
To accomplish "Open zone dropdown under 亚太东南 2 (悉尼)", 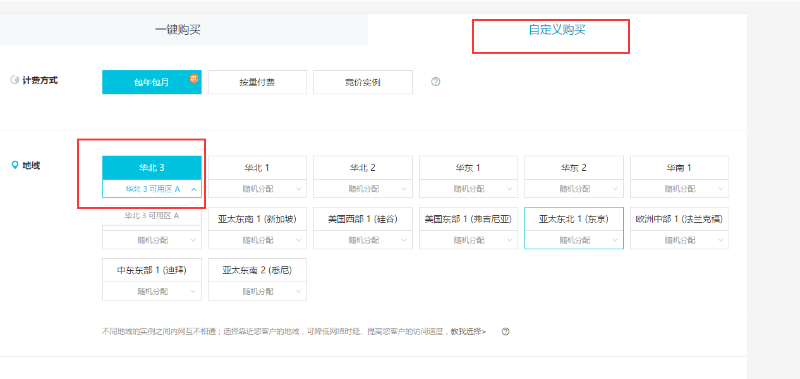I will 257,291.
